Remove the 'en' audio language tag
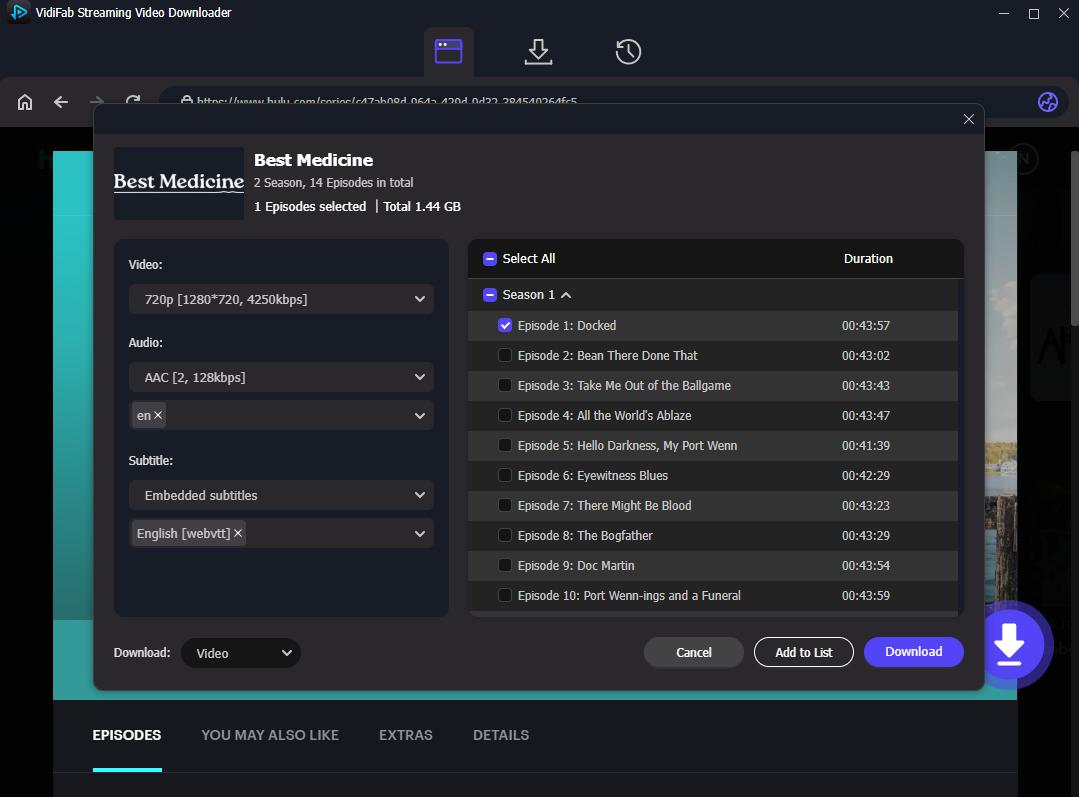 158,415
